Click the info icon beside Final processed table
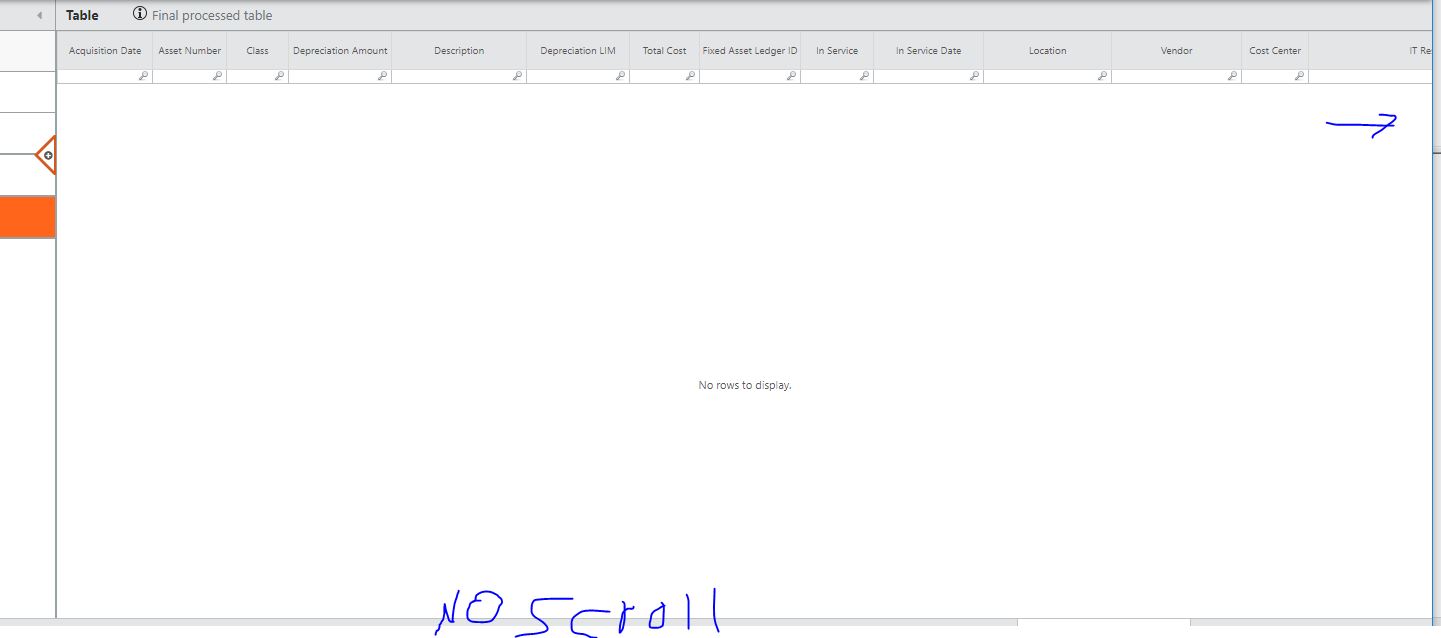 point(140,14)
